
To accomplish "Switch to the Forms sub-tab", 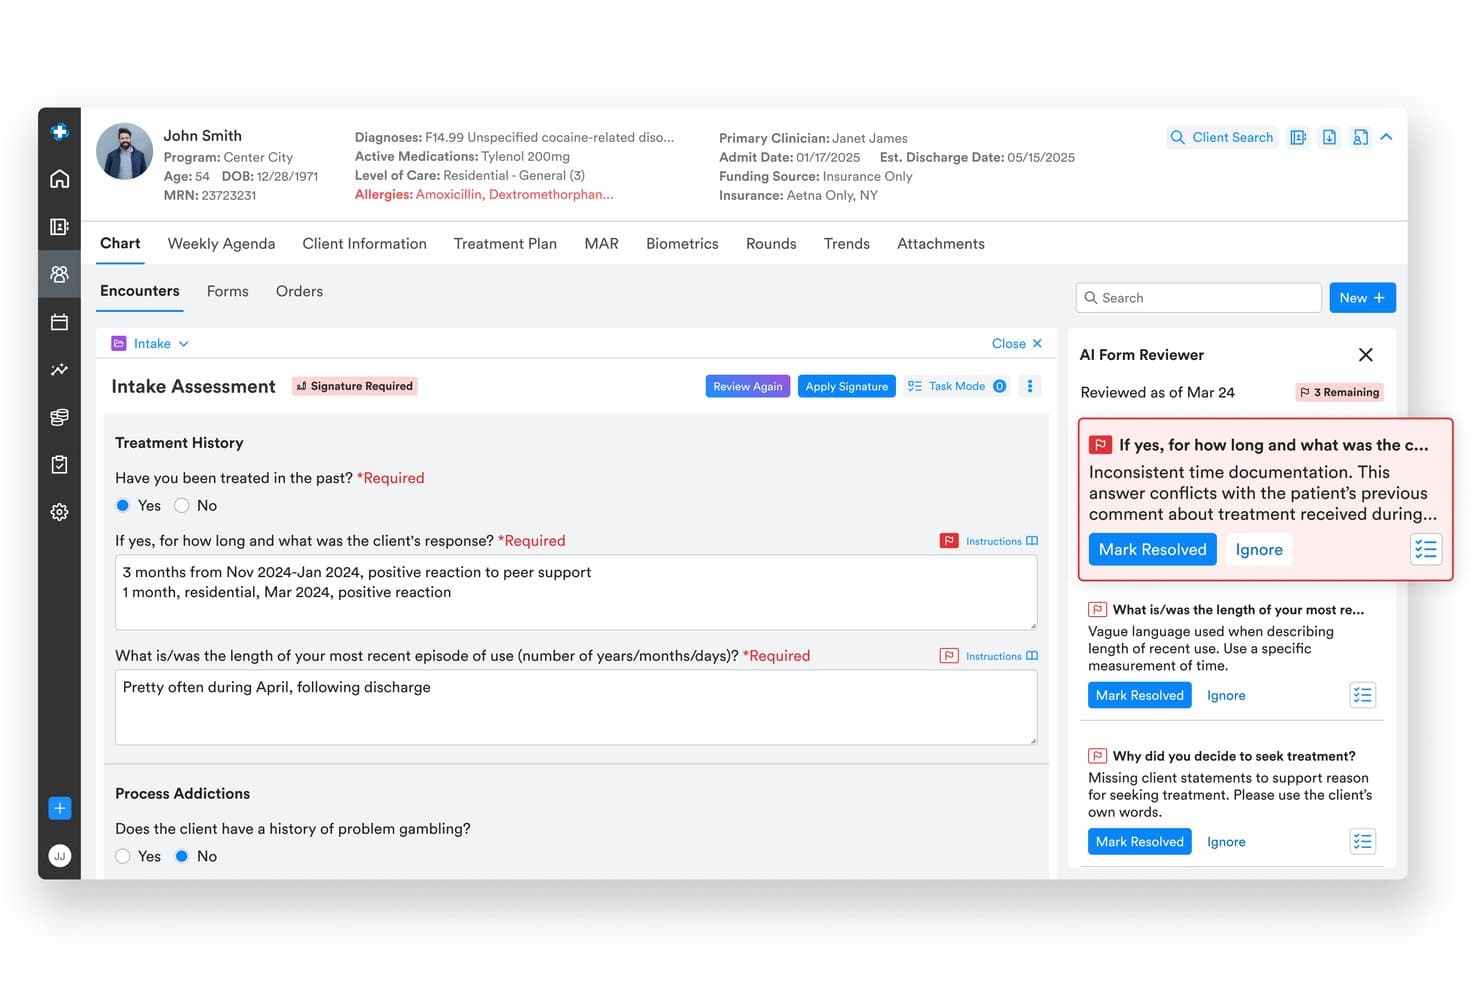I will 228,291.
